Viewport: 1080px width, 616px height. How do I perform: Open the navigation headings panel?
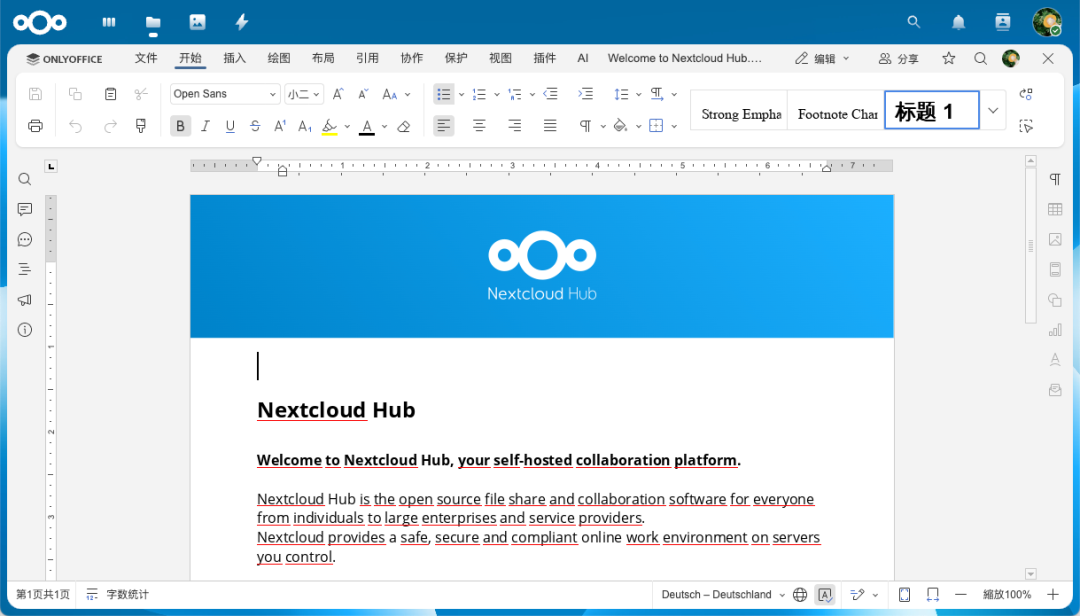(24, 268)
